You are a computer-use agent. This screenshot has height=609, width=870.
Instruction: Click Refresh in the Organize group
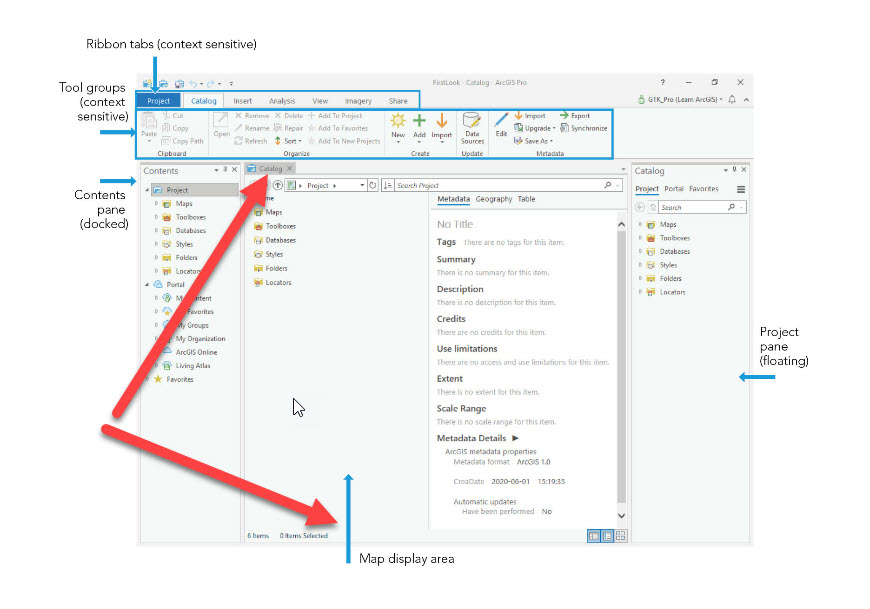point(251,141)
